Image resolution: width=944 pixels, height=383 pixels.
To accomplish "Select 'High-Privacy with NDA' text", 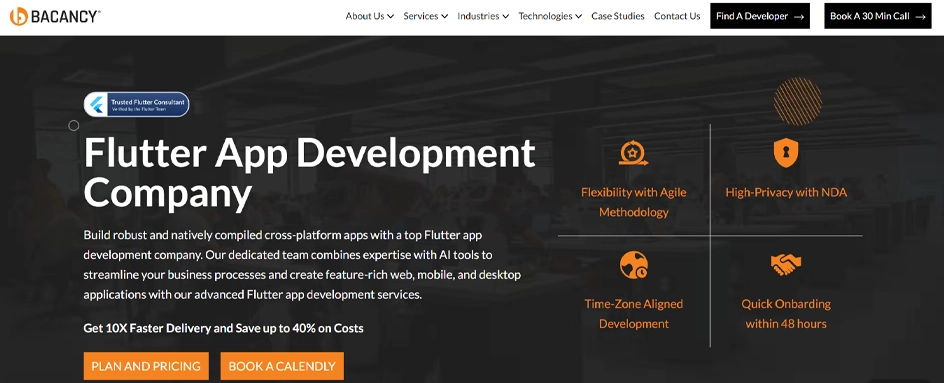I will 786,193.
